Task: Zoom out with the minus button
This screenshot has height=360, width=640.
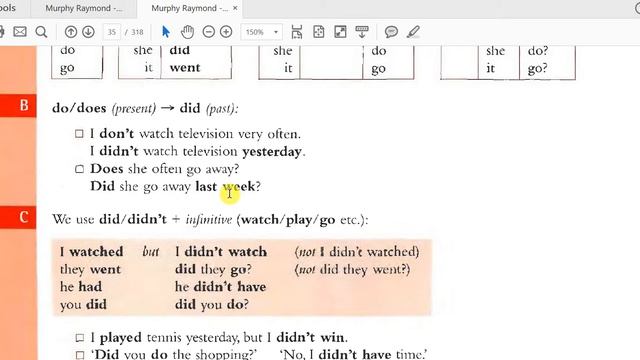Action: click(x=209, y=31)
